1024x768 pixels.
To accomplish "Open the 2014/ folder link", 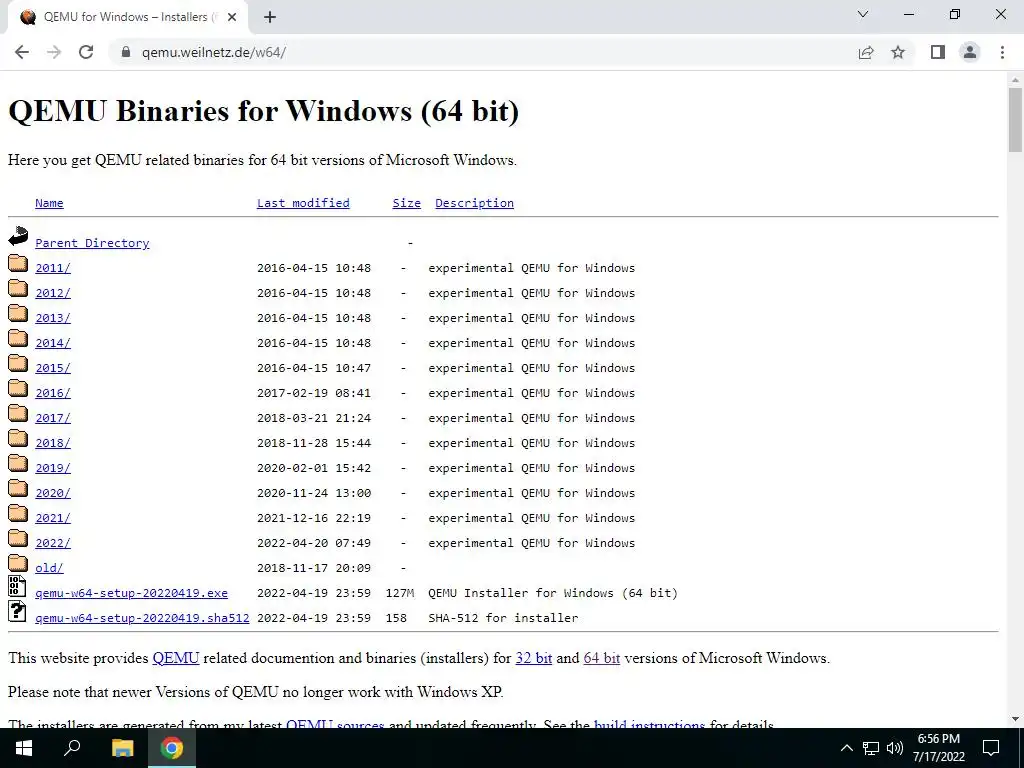I will (x=53, y=343).
